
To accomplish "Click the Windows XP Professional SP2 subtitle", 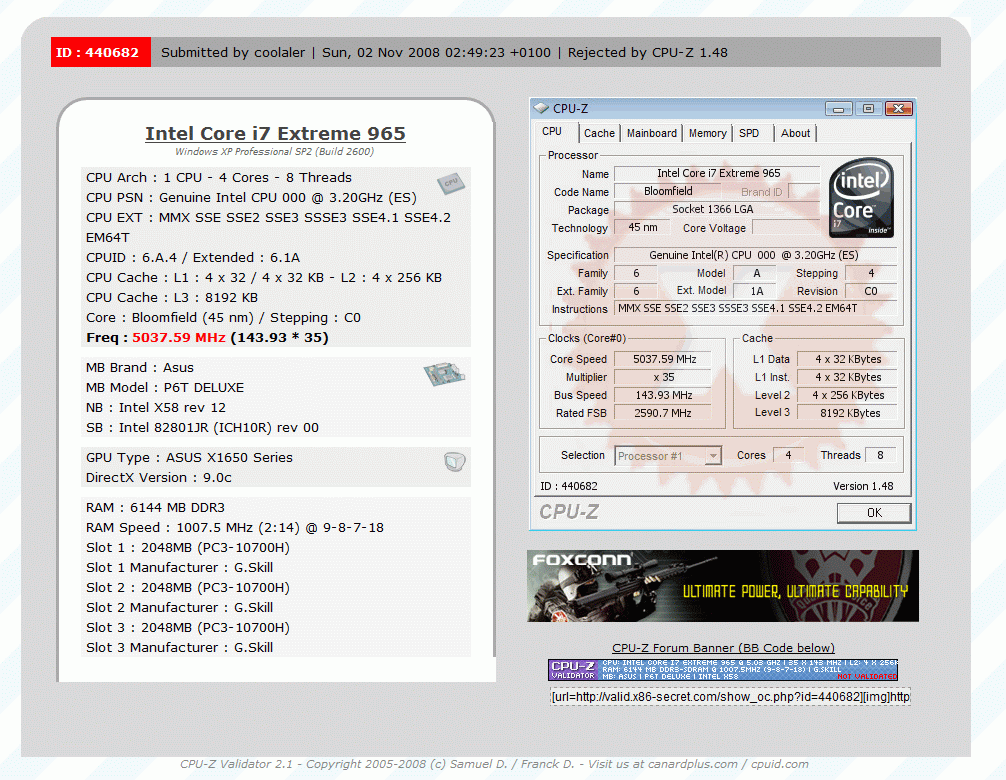I will pyautogui.click(x=275, y=151).
